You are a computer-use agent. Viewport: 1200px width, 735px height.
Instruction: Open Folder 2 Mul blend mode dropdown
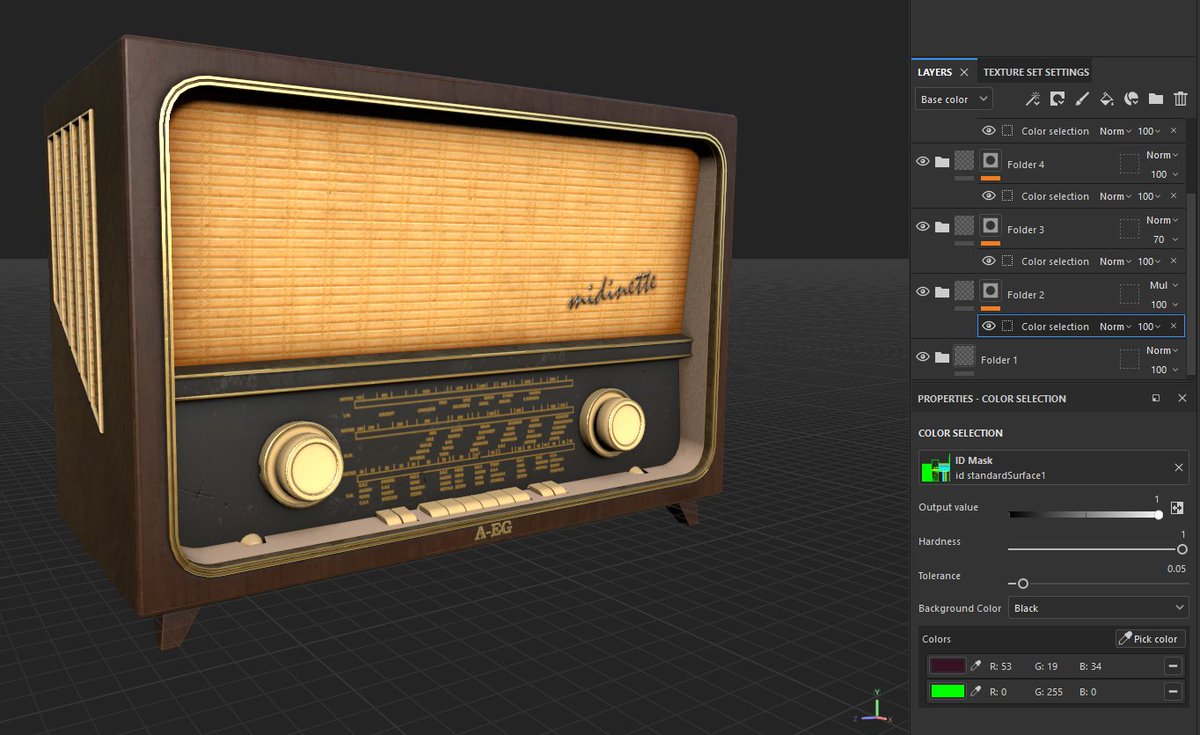(1164, 285)
